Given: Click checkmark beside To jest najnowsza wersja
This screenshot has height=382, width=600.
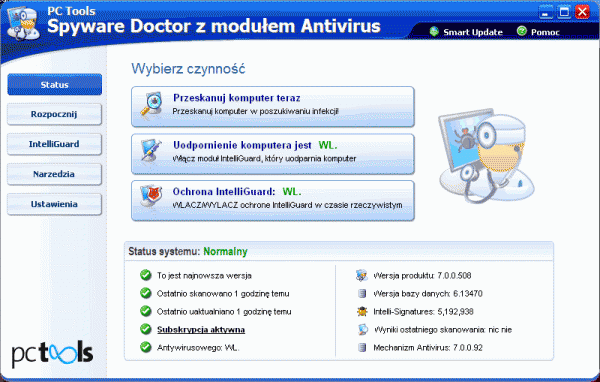Looking at the screenshot, I should pos(145,275).
